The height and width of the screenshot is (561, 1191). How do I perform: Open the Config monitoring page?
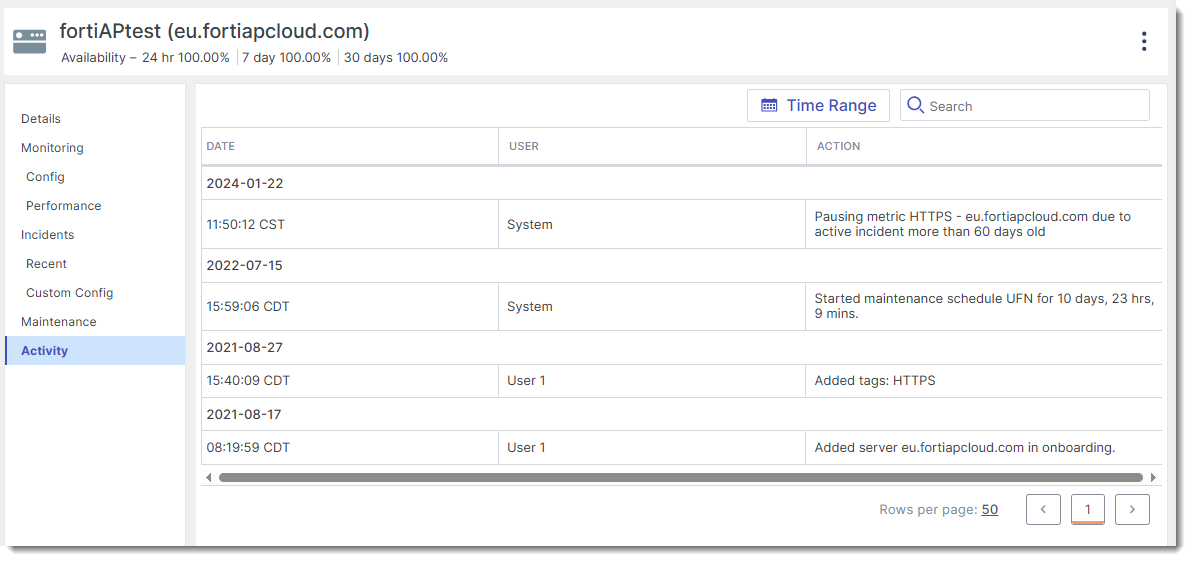tap(45, 177)
